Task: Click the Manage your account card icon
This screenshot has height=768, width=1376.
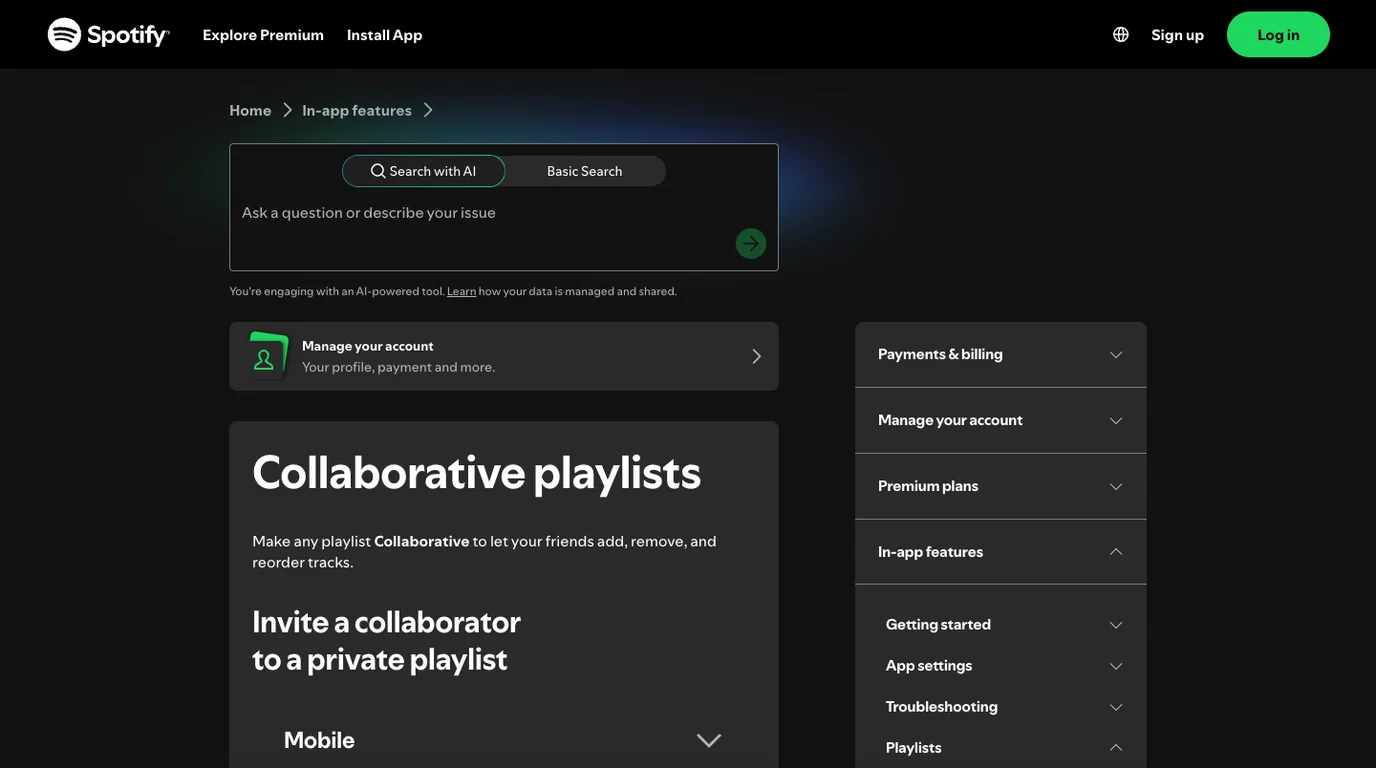Action: pyautogui.click(x=268, y=356)
